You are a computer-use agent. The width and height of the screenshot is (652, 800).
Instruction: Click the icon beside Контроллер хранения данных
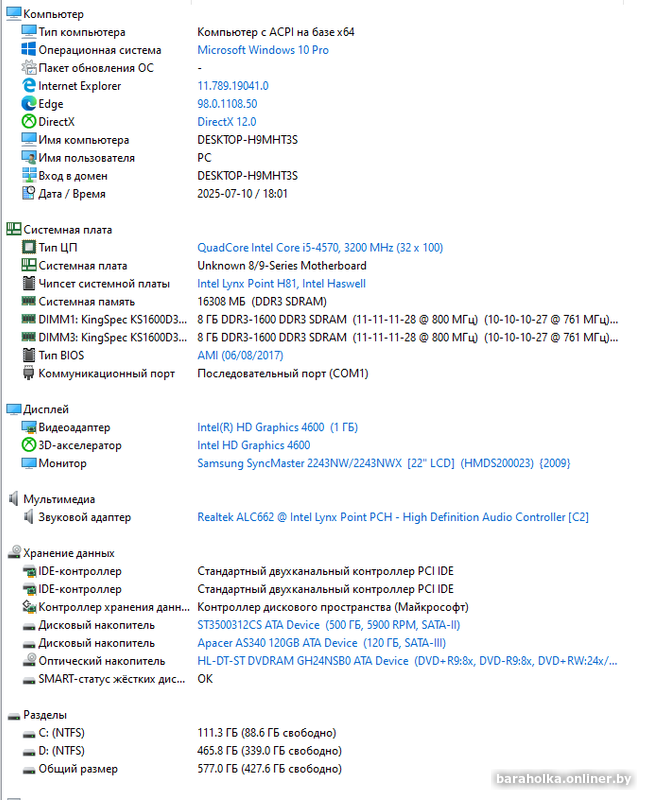(29, 607)
